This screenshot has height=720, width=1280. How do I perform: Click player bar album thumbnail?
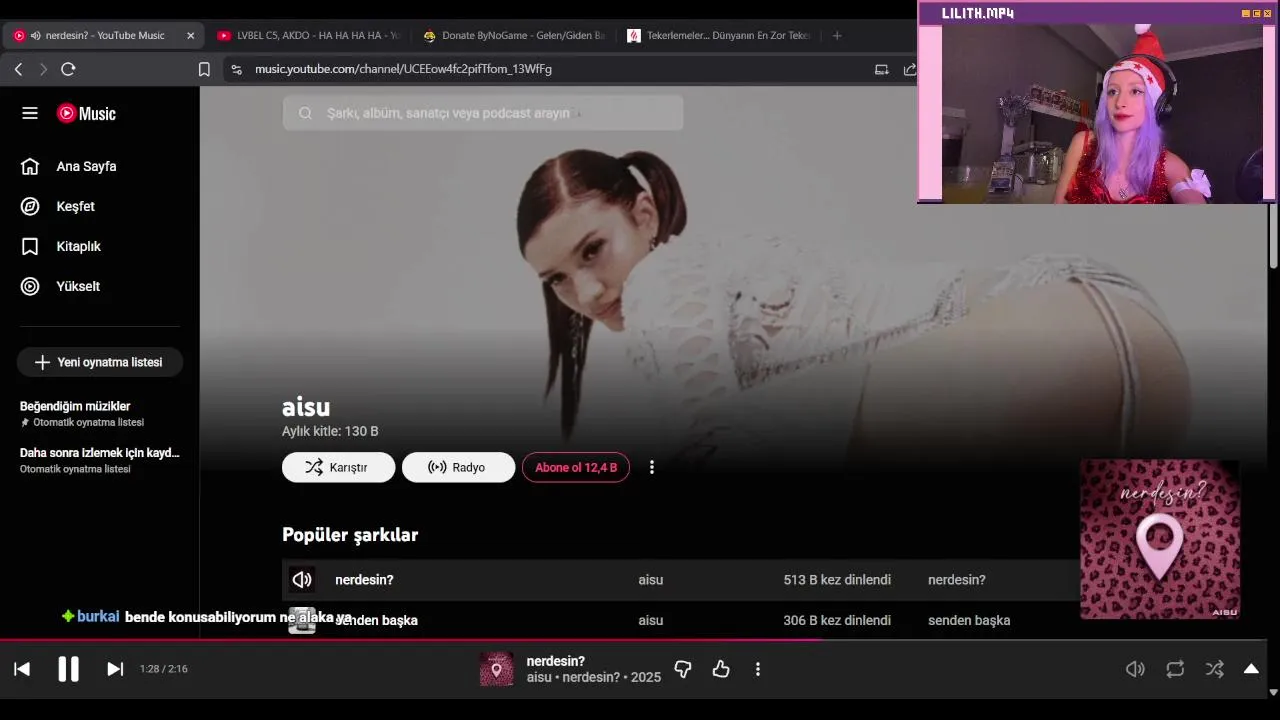(496, 669)
